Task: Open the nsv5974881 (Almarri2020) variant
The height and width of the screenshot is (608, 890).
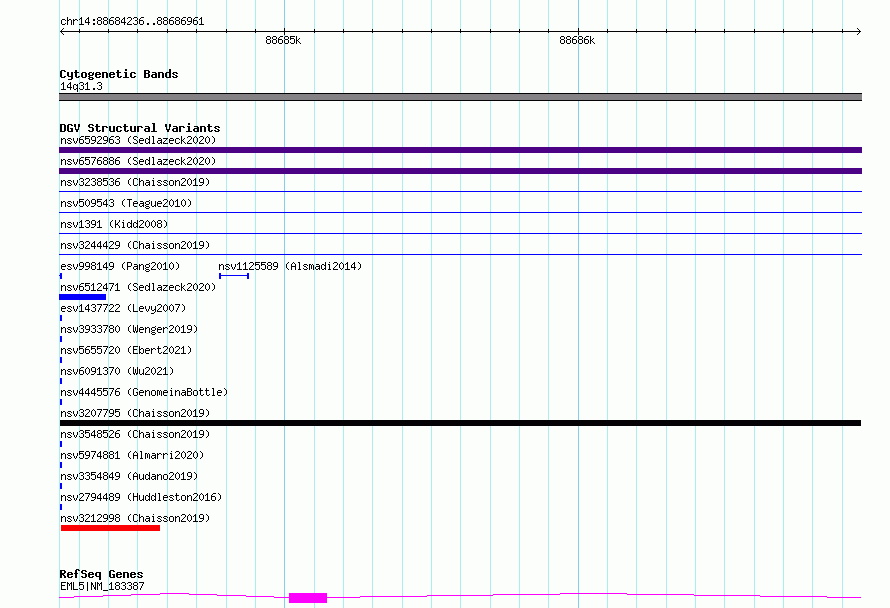Action: [x=132, y=455]
